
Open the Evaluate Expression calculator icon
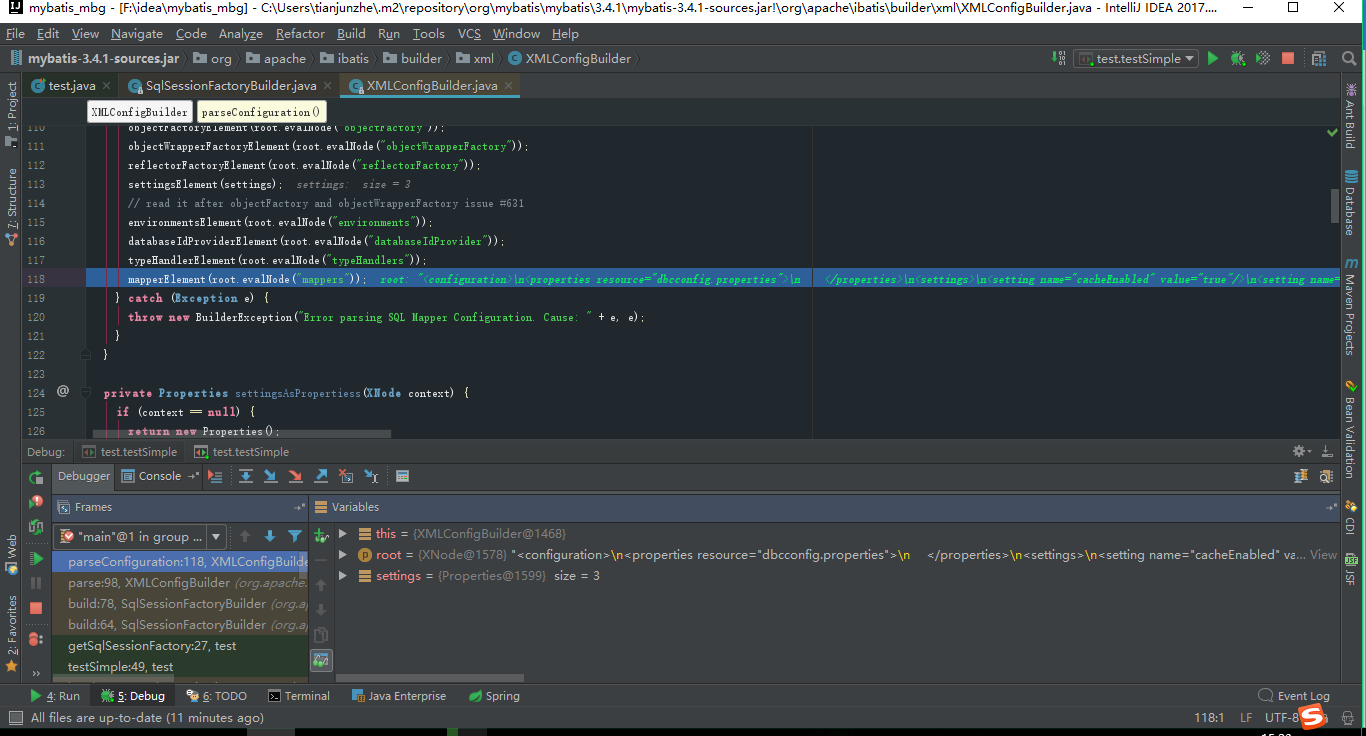(402, 476)
